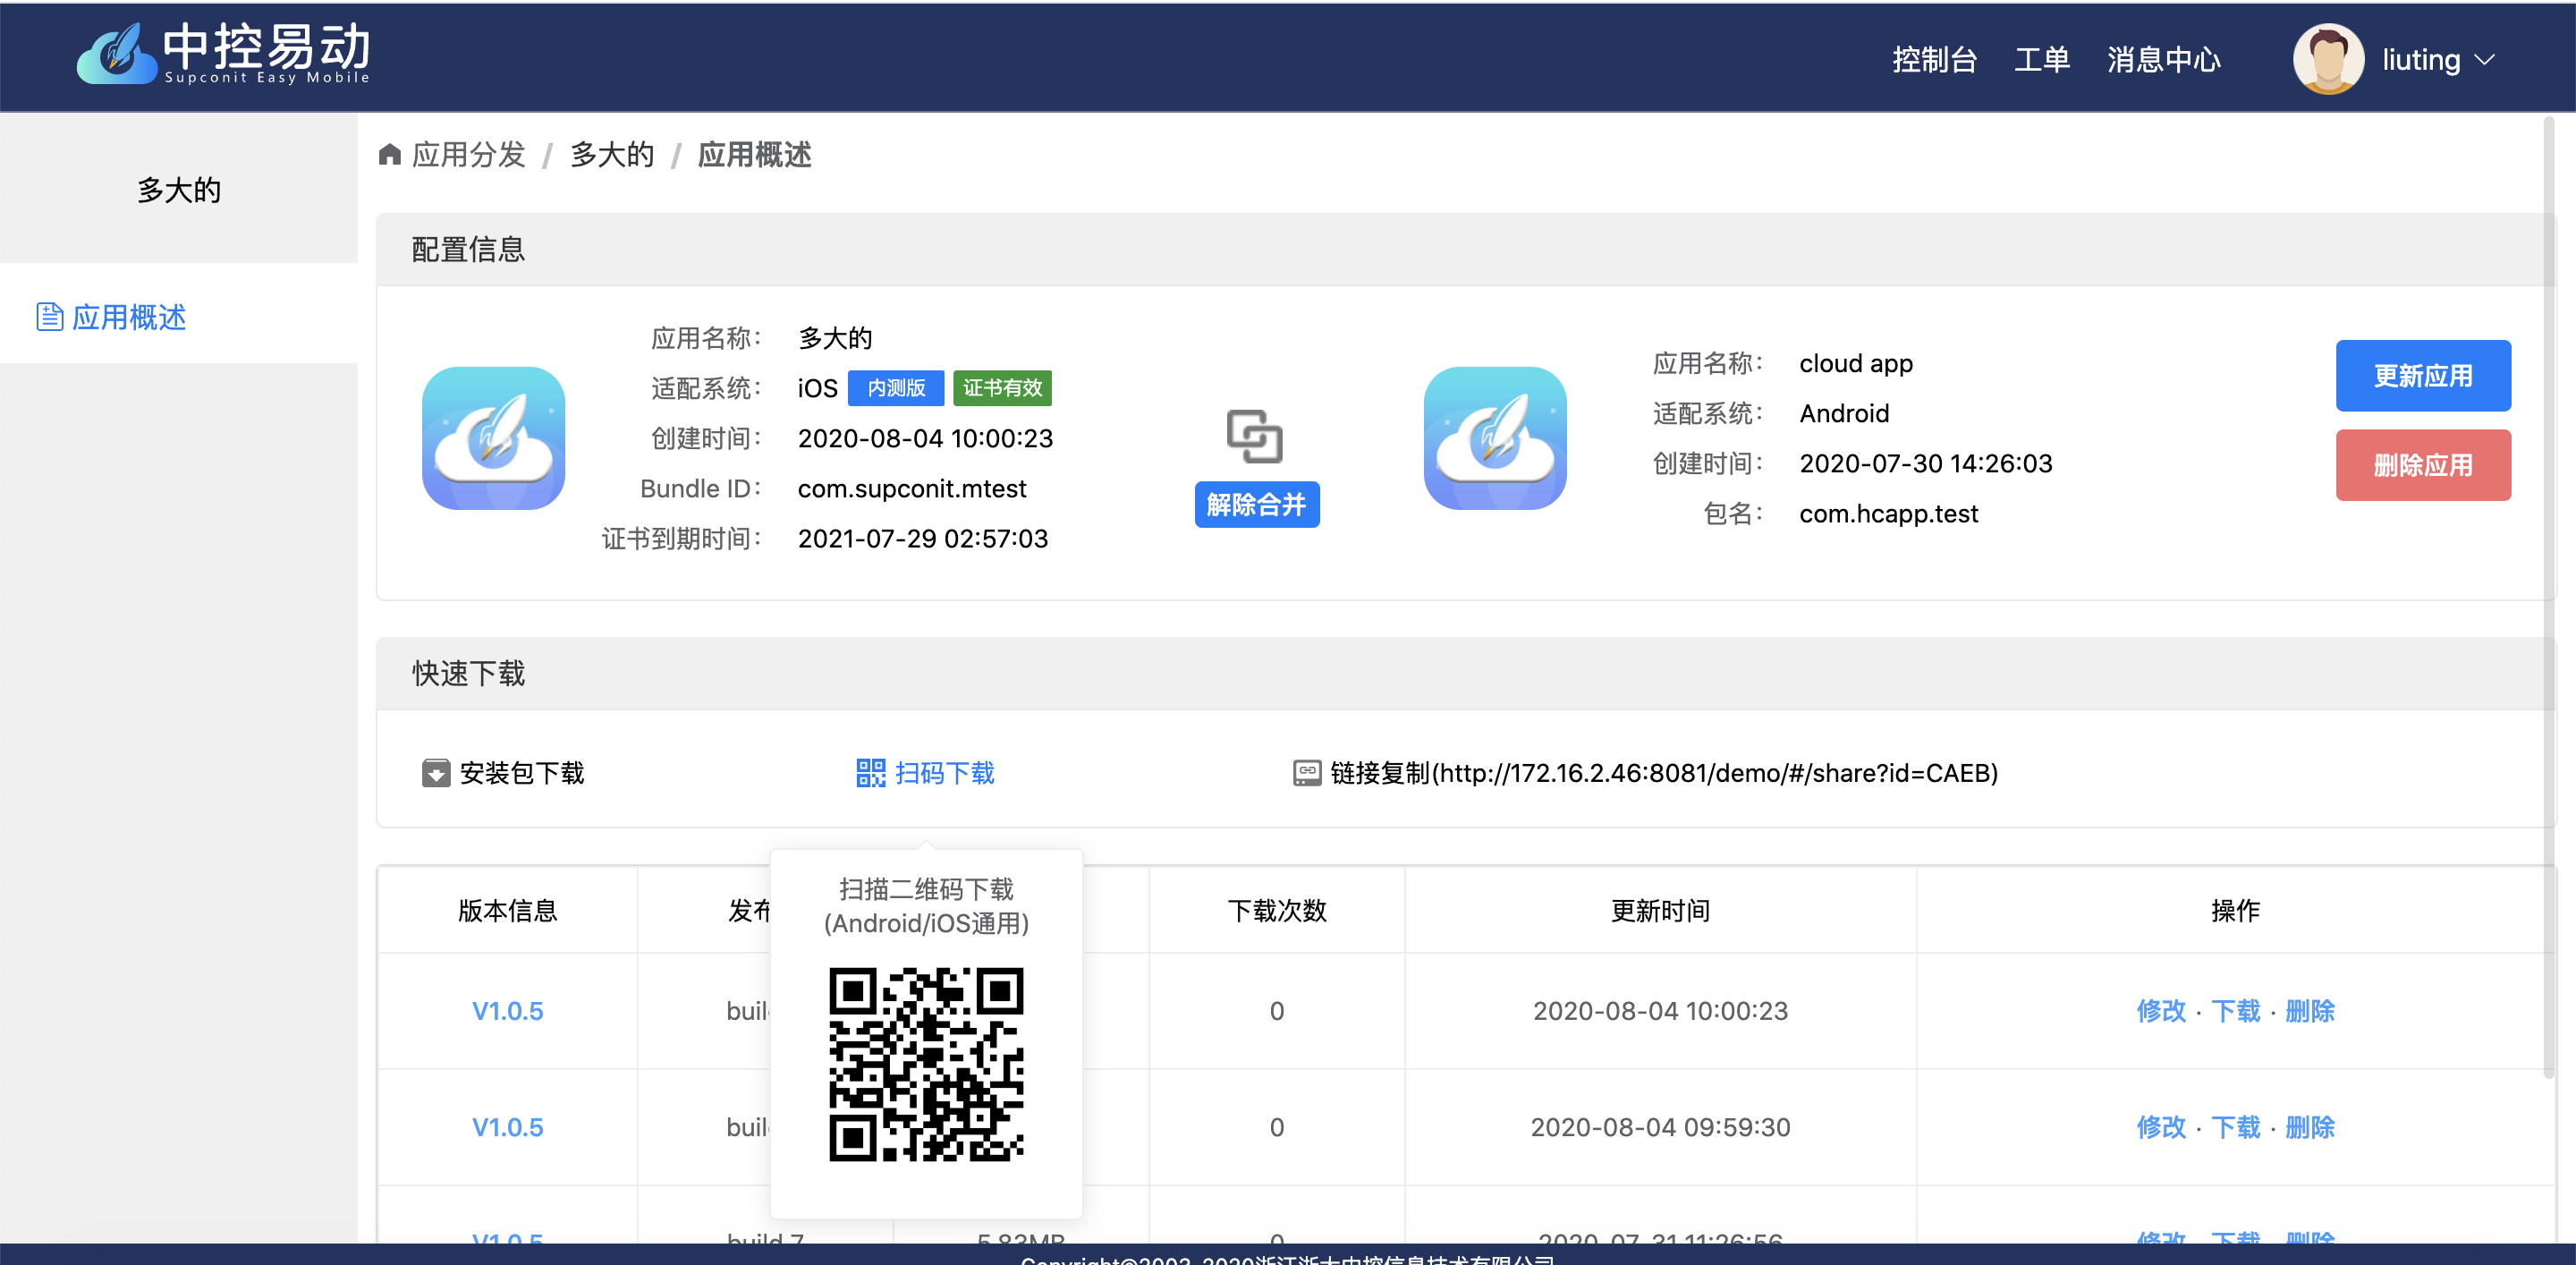Click the 版本信息 column header
2576x1265 pixels.
[x=507, y=910]
